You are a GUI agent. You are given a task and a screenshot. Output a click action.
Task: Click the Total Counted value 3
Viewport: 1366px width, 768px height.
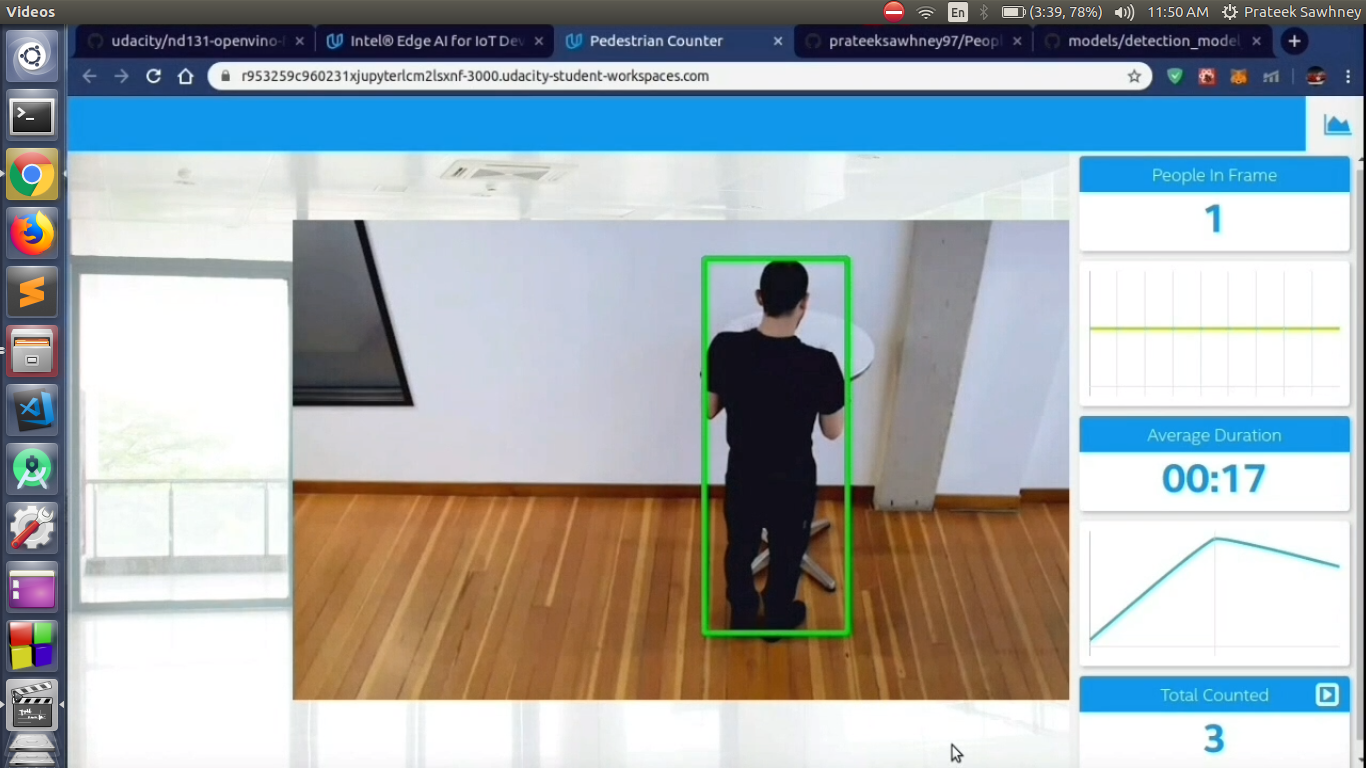tap(1214, 739)
